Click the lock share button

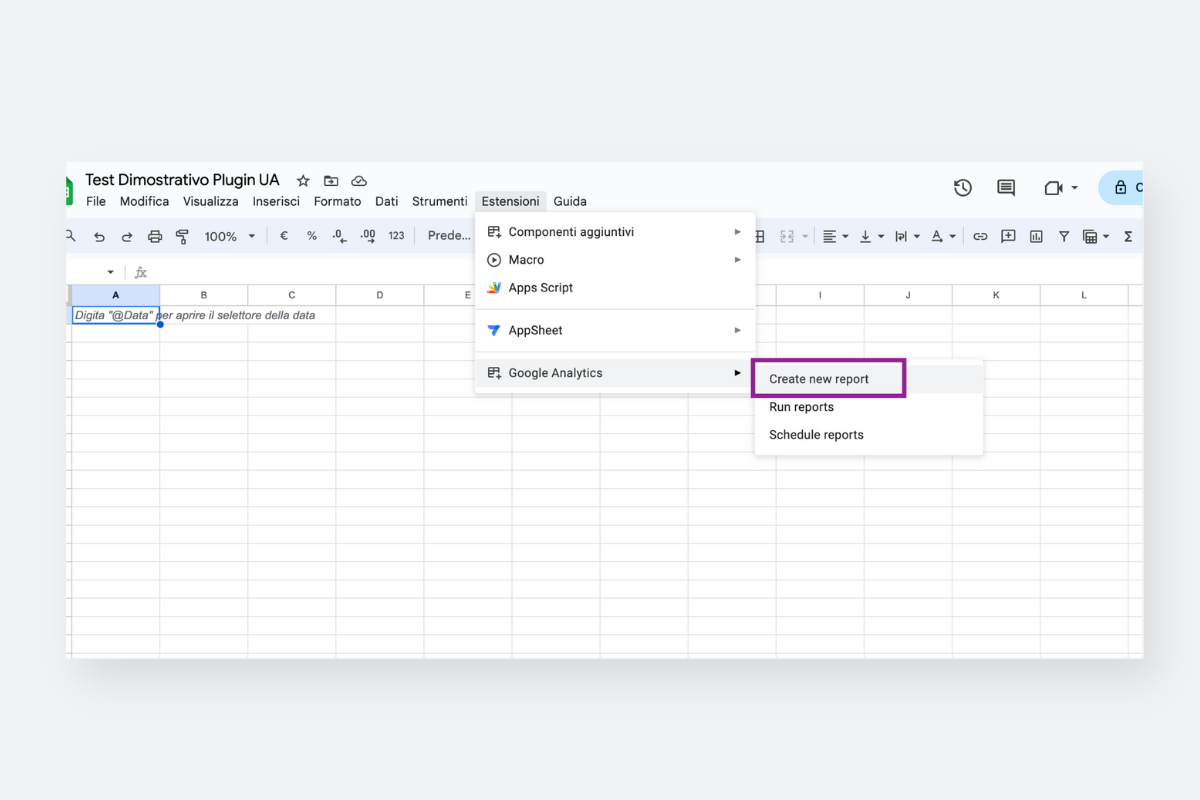[x=1122, y=188]
